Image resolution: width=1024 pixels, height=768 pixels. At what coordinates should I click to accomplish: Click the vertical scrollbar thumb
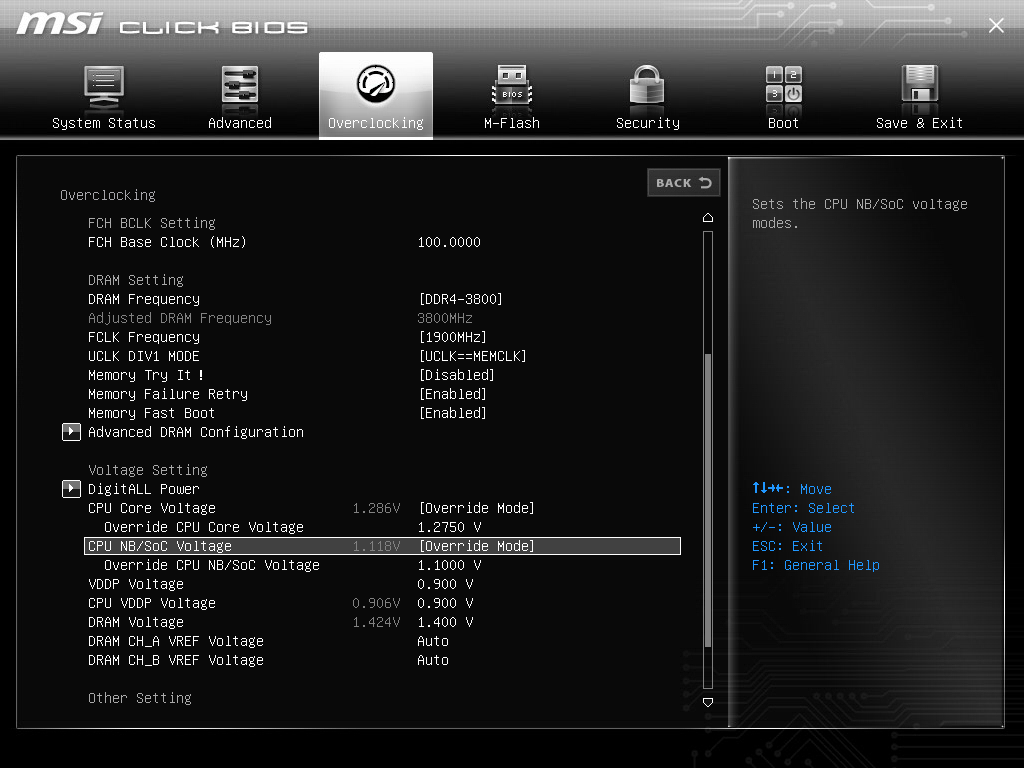tap(708, 500)
